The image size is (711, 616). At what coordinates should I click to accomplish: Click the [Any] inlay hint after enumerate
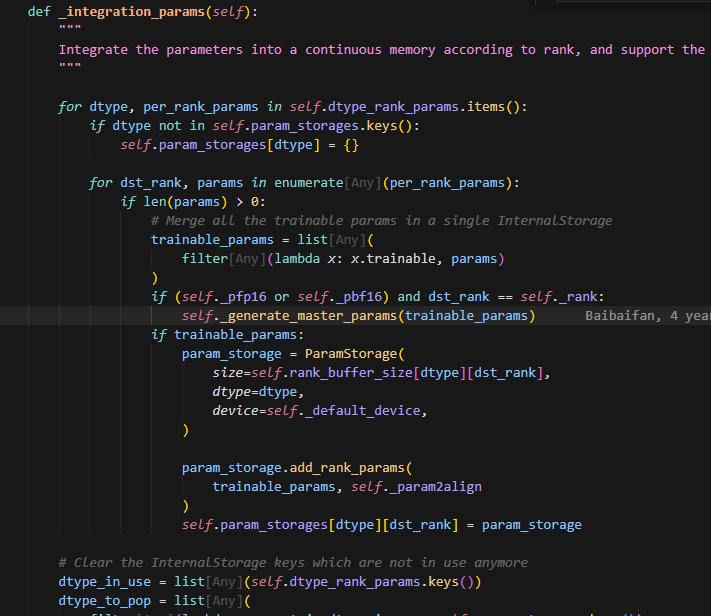point(362,183)
